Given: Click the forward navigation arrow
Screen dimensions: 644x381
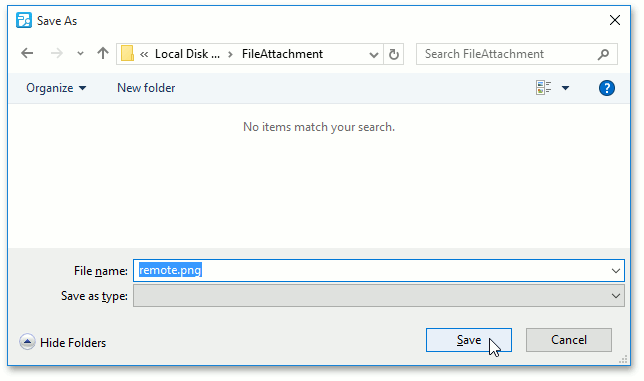Looking at the screenshot, I should [x=56, y=53].
